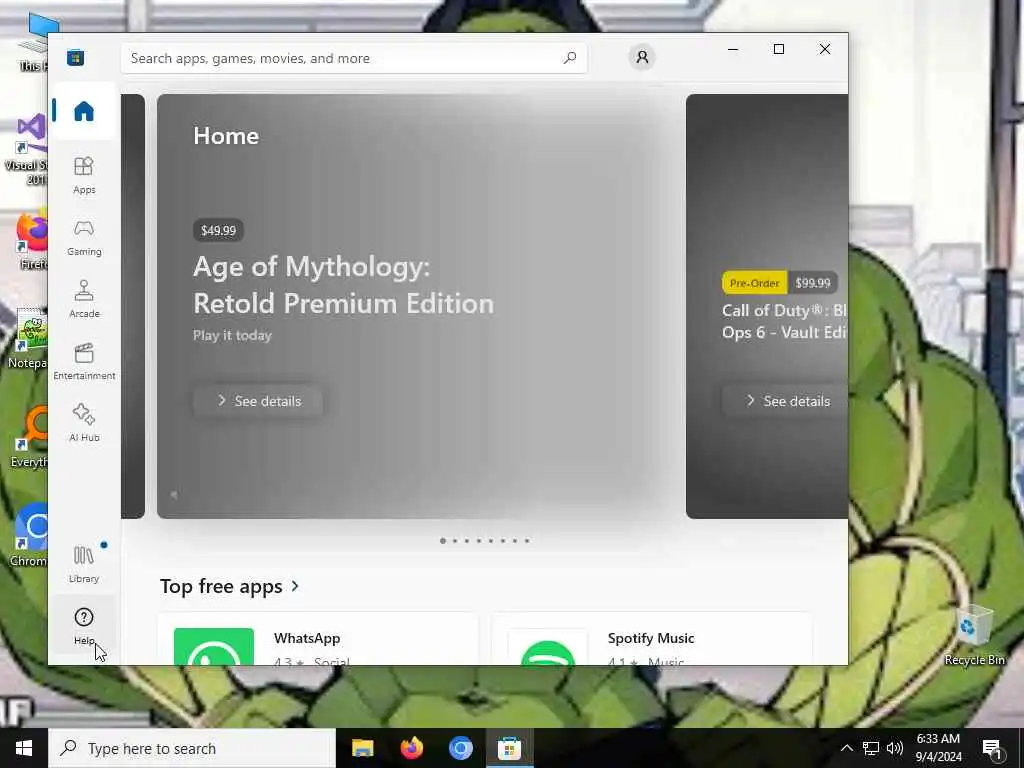Click the WhatsApp green app icon
The image size is (1024, 768).
pyautogui.click(x=214, y=647)
